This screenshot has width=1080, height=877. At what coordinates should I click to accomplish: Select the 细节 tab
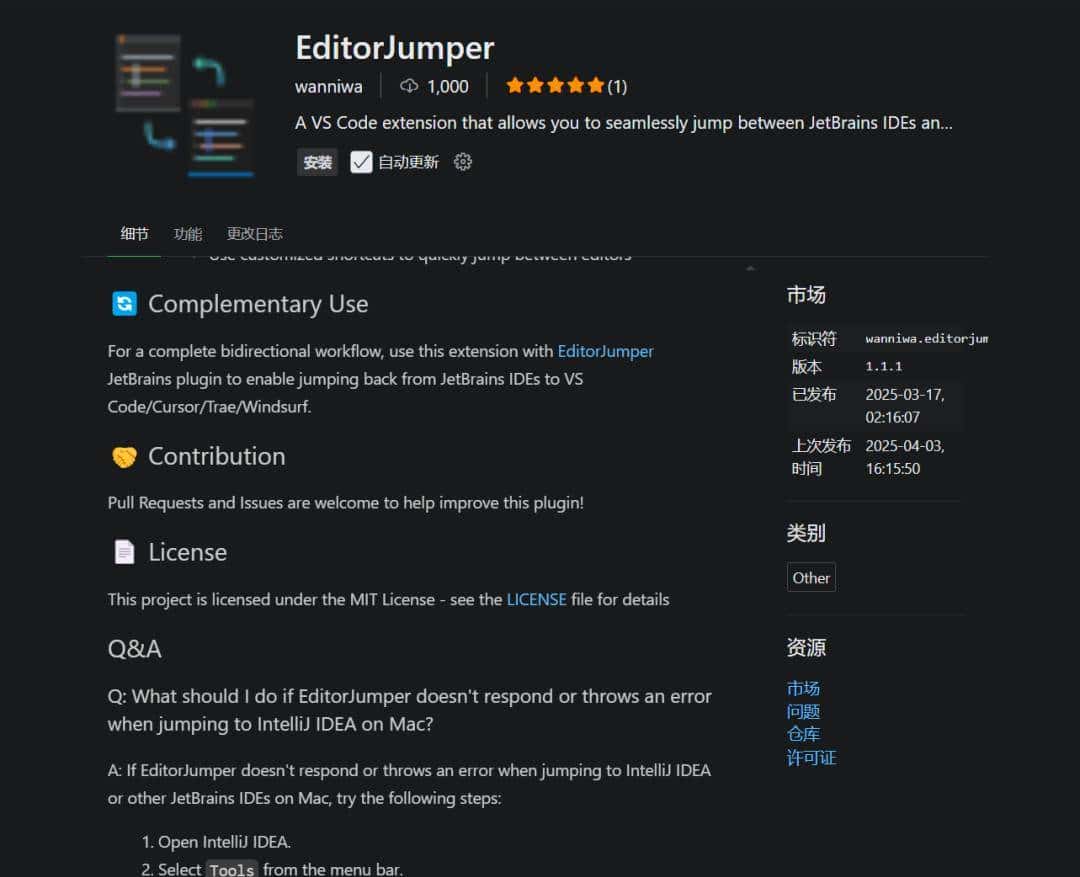(x=134, y=233)
